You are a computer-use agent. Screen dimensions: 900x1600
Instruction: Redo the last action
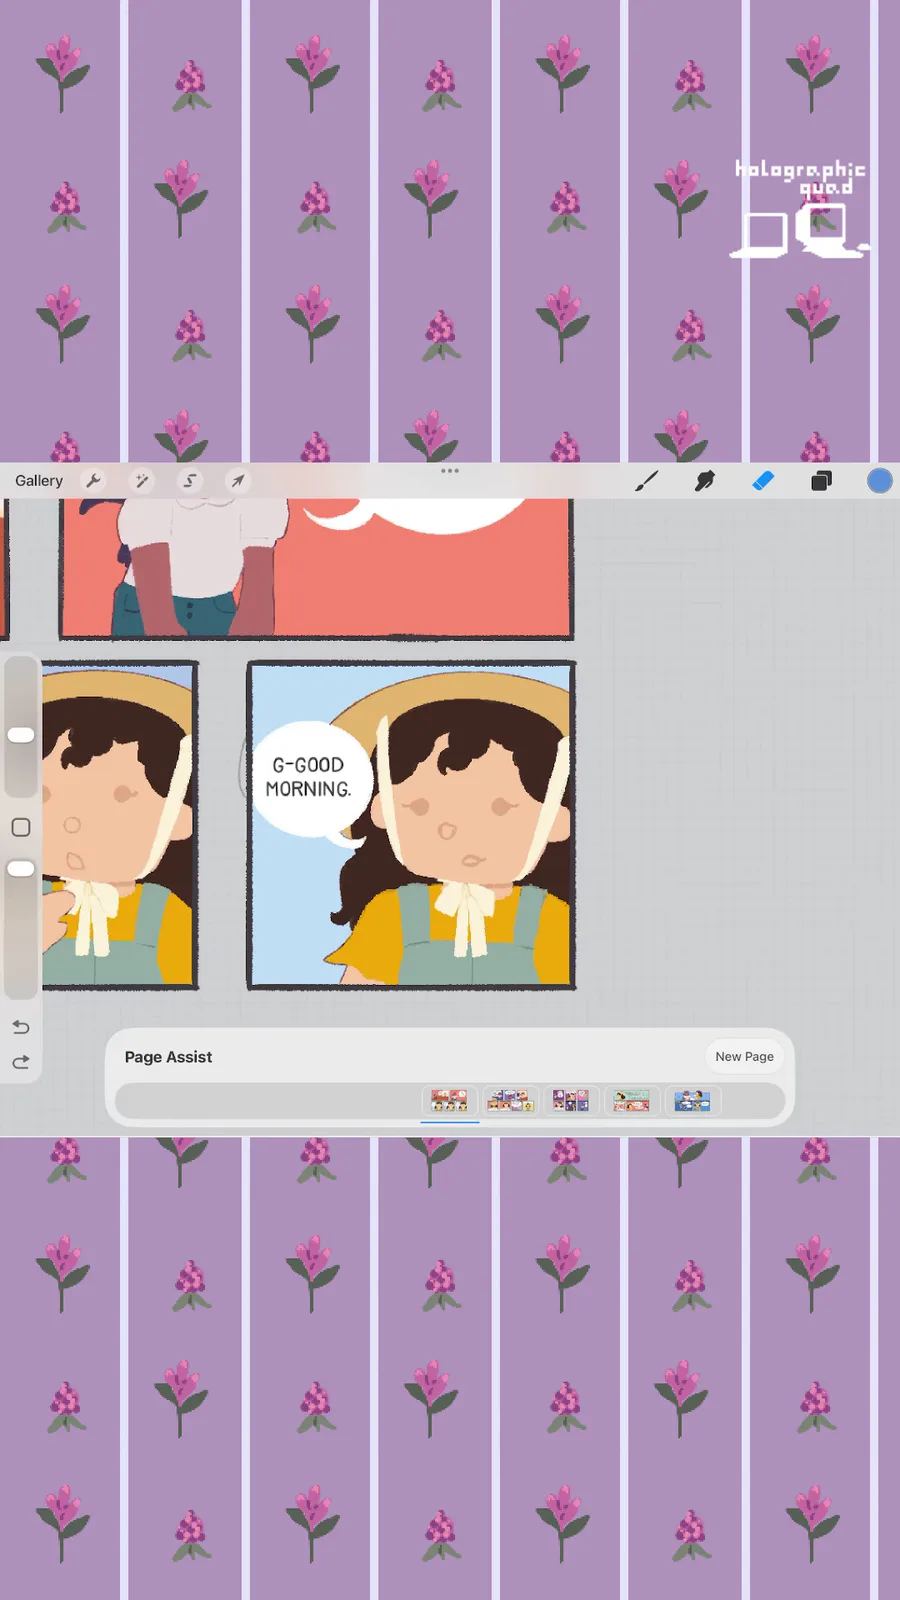[21, 1062]
